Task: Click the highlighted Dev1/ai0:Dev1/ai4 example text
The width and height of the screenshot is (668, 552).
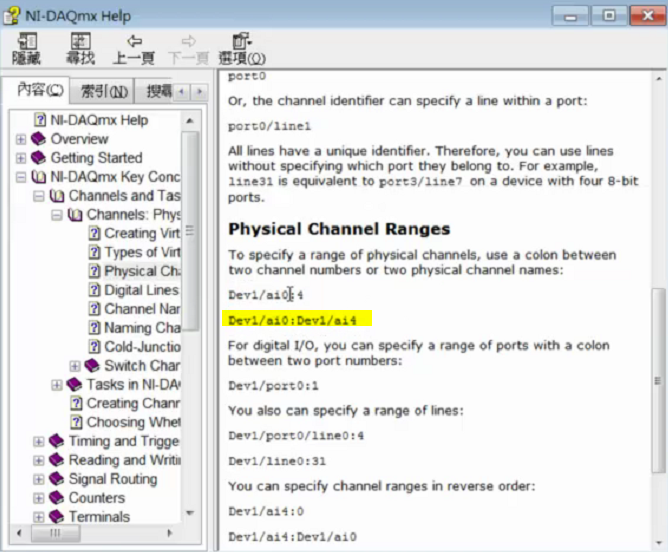Action: [292, 320]
